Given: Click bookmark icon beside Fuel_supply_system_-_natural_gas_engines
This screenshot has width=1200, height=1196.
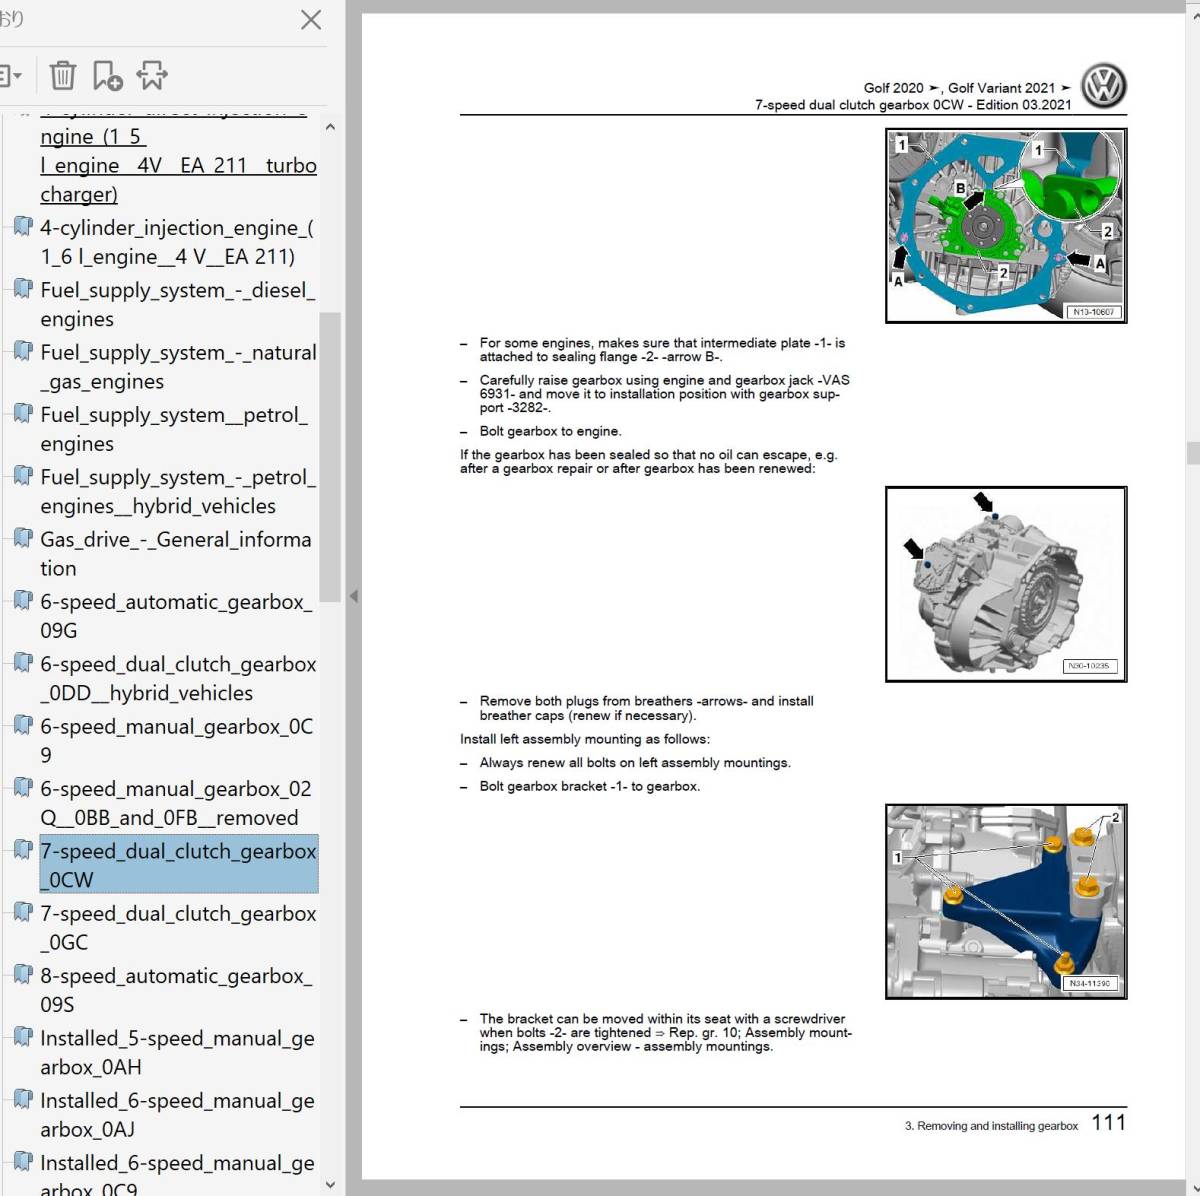Looking at the screenshot, I should tap(22, 352).
